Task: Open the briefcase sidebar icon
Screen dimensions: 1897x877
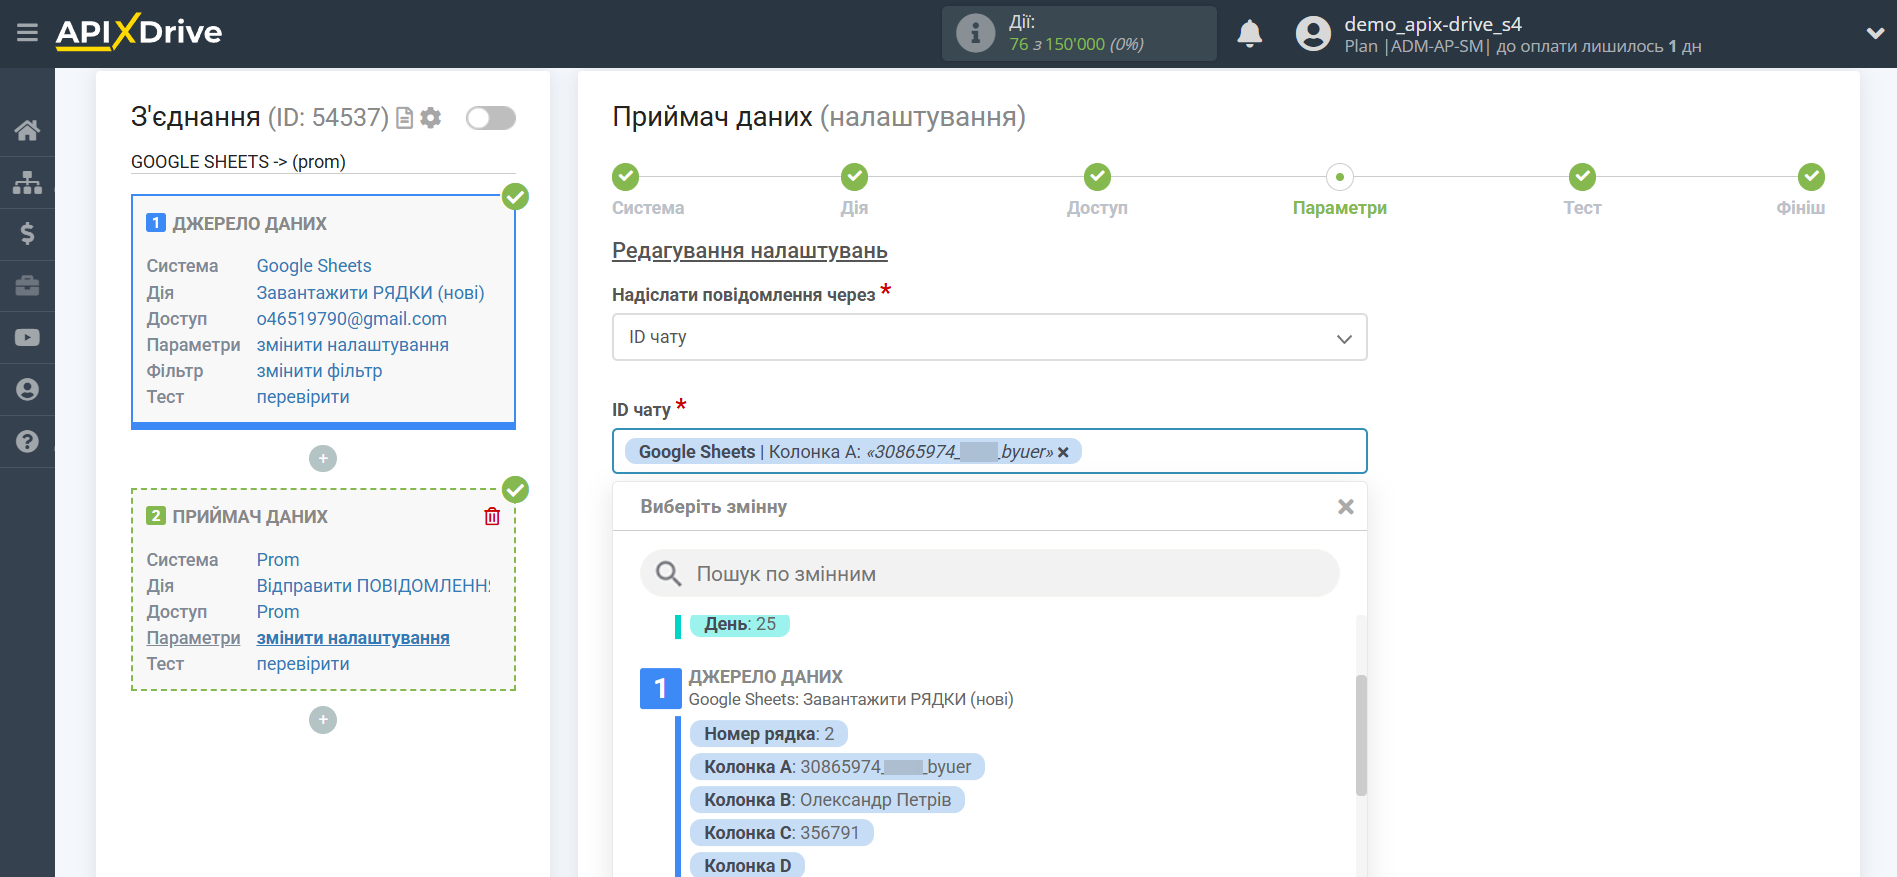Action: 27,286
